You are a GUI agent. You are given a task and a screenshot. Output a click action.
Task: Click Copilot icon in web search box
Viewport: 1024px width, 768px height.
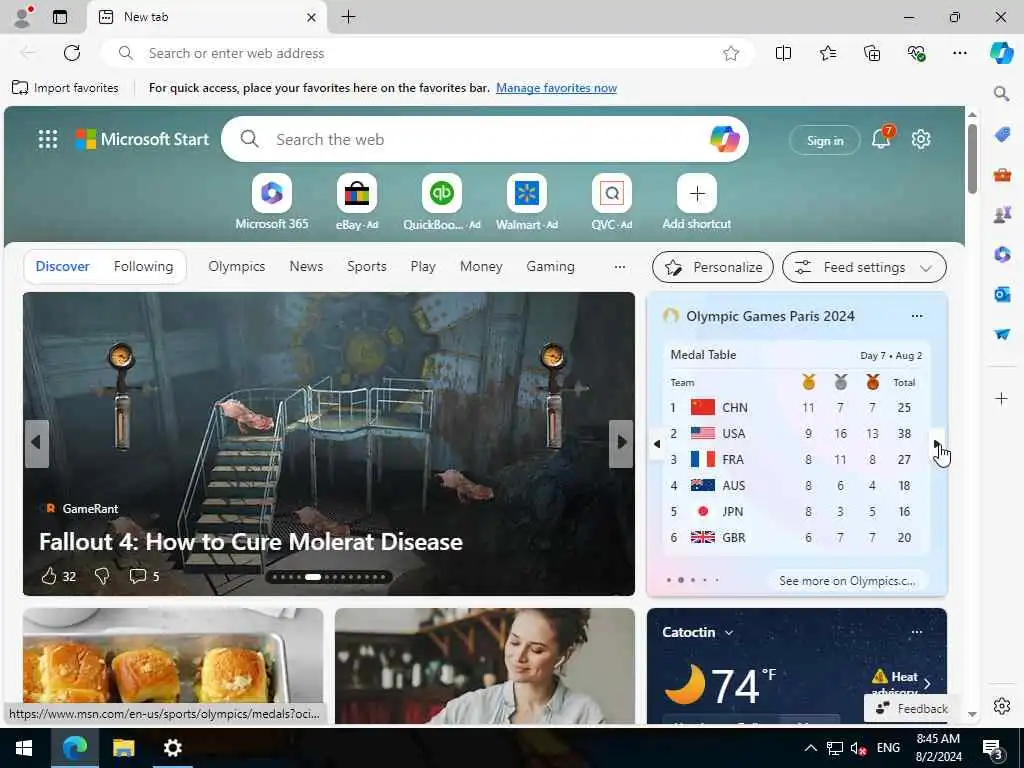pos(724,139)
